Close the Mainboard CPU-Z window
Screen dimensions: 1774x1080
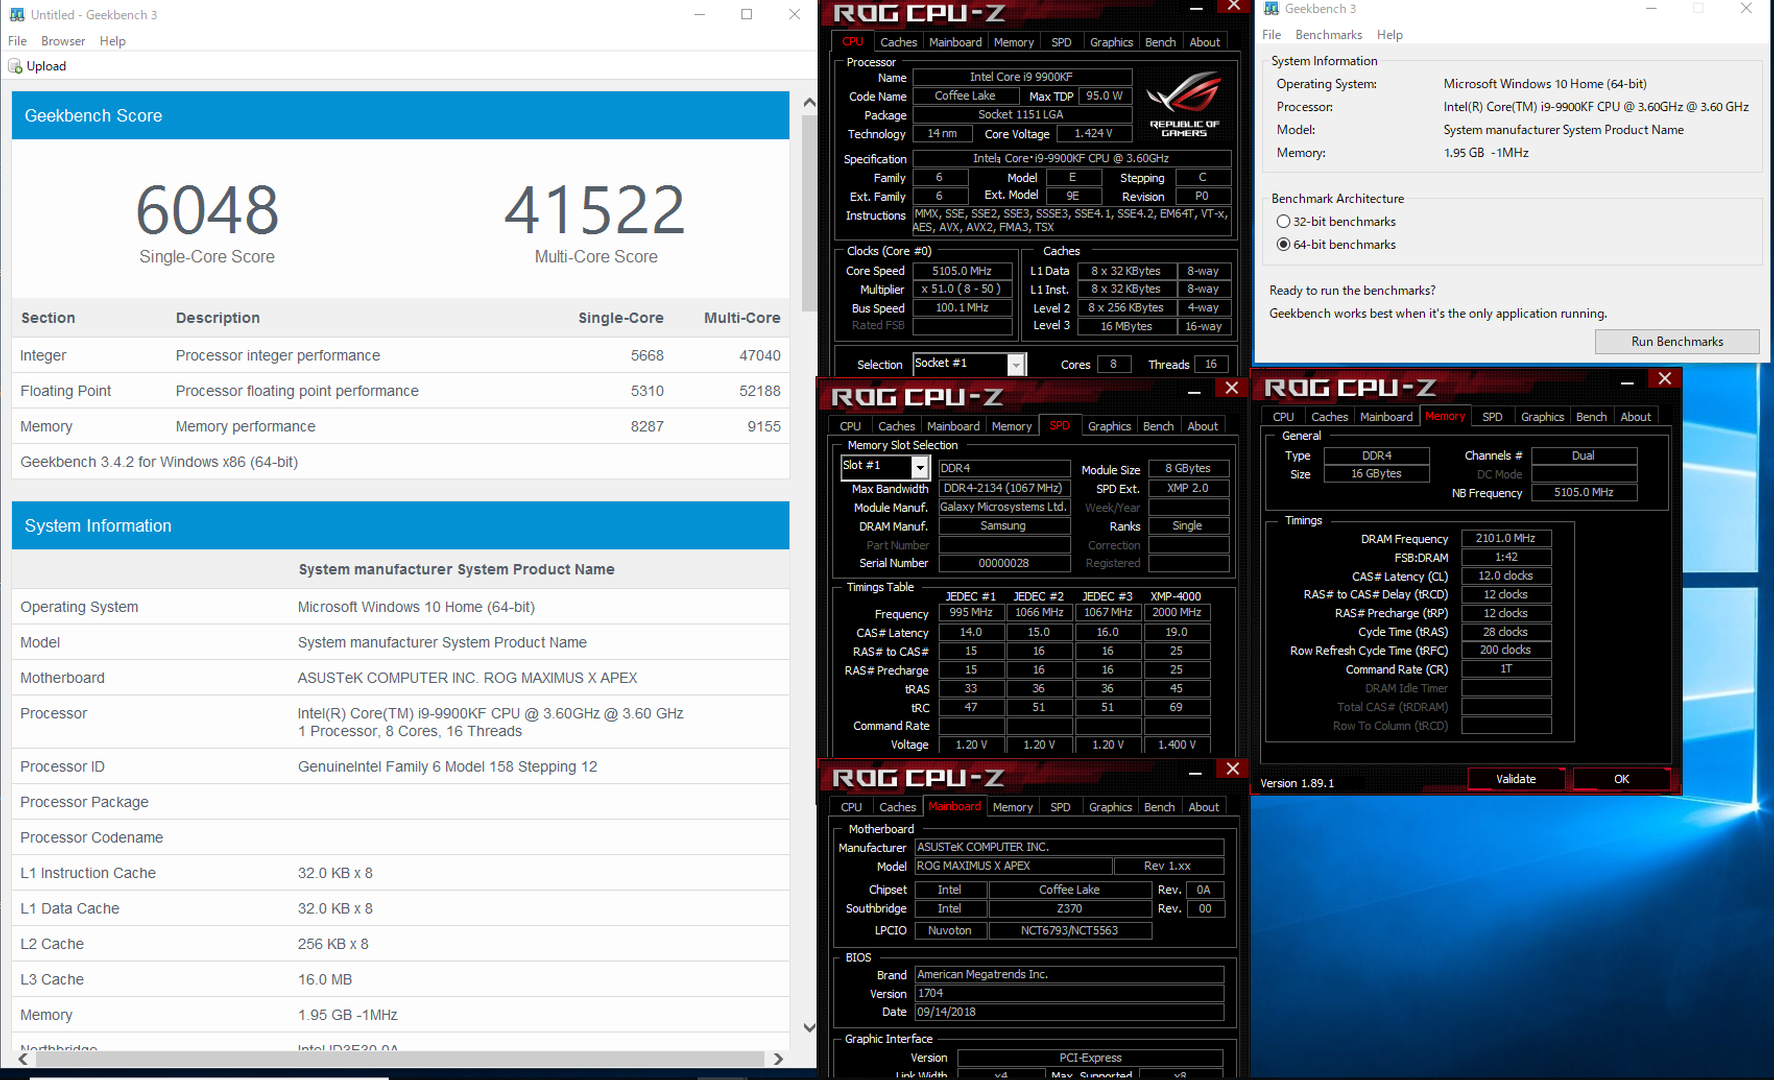coord(1232,769)
